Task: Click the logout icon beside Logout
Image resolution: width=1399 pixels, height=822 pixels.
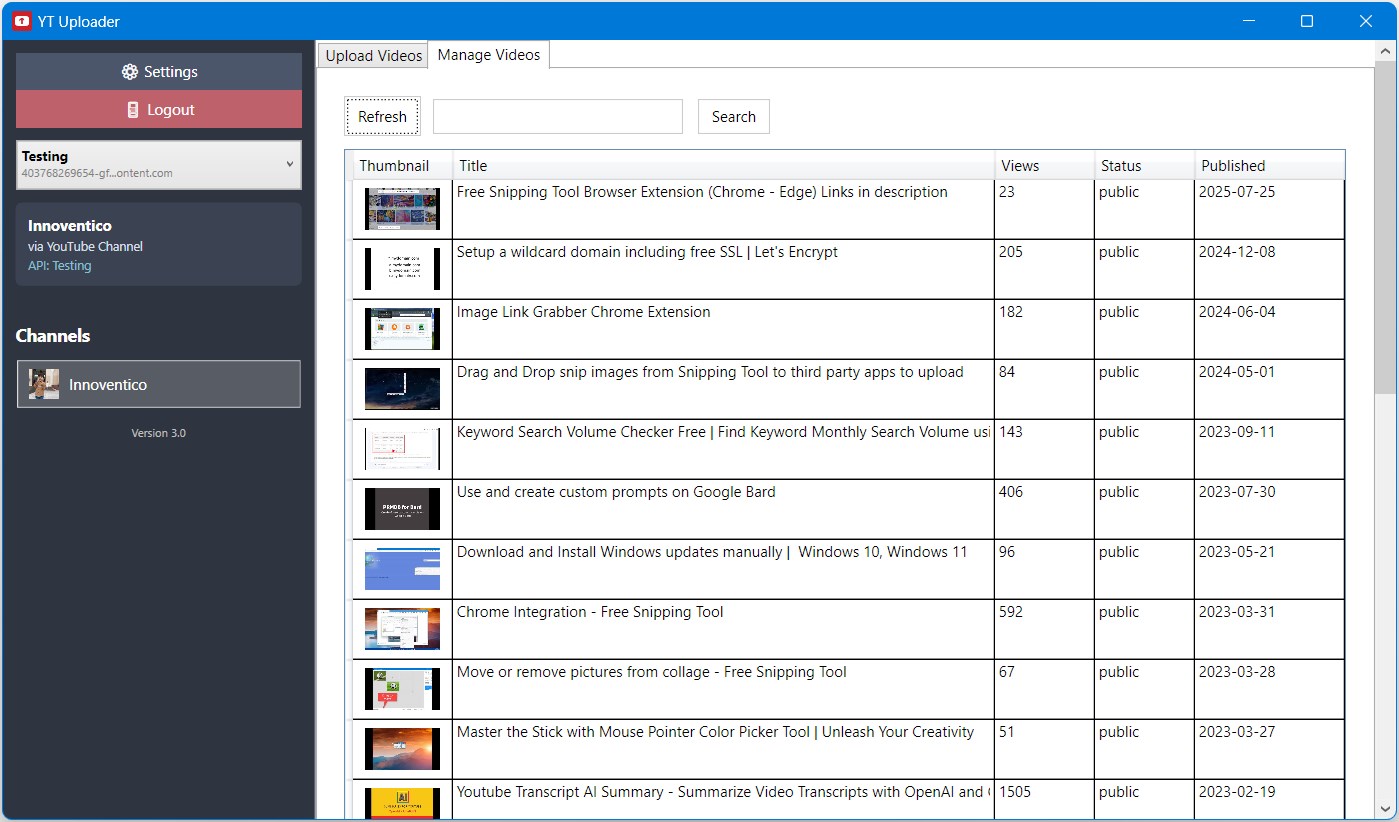Action: [133, 110]
